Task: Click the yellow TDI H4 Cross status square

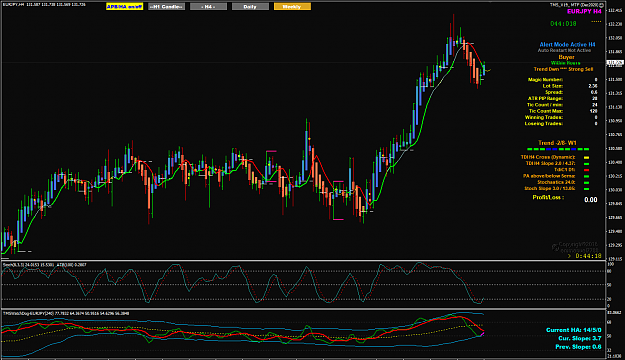Action: click(x=586, y=157)
